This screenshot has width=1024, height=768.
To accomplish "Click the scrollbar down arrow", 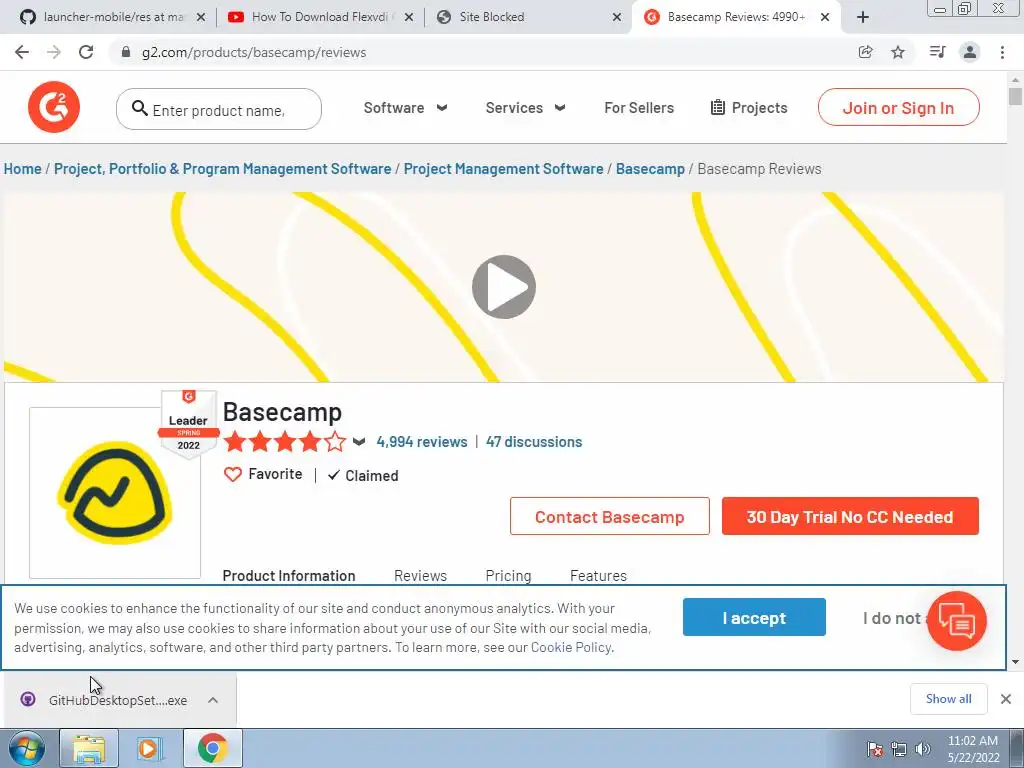I will click(1015, 662).
